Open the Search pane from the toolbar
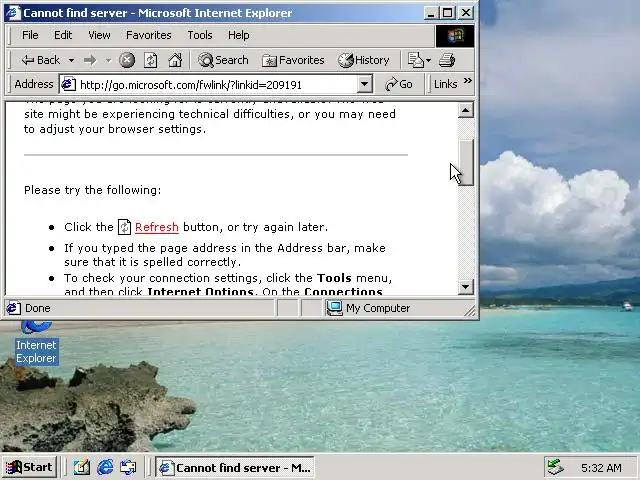Image resolution: width=640 pixels, height=480 pixels. [223, 60]
